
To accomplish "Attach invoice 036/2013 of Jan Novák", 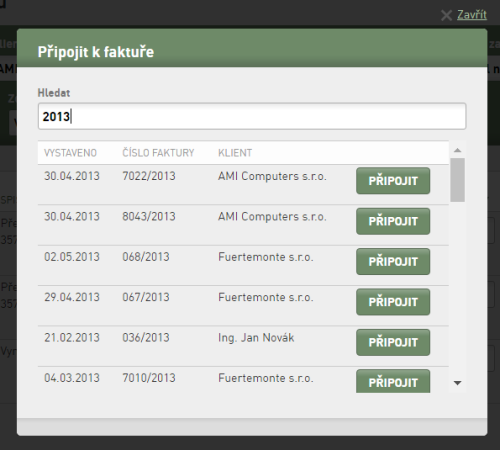I will [x=393, y=342].
